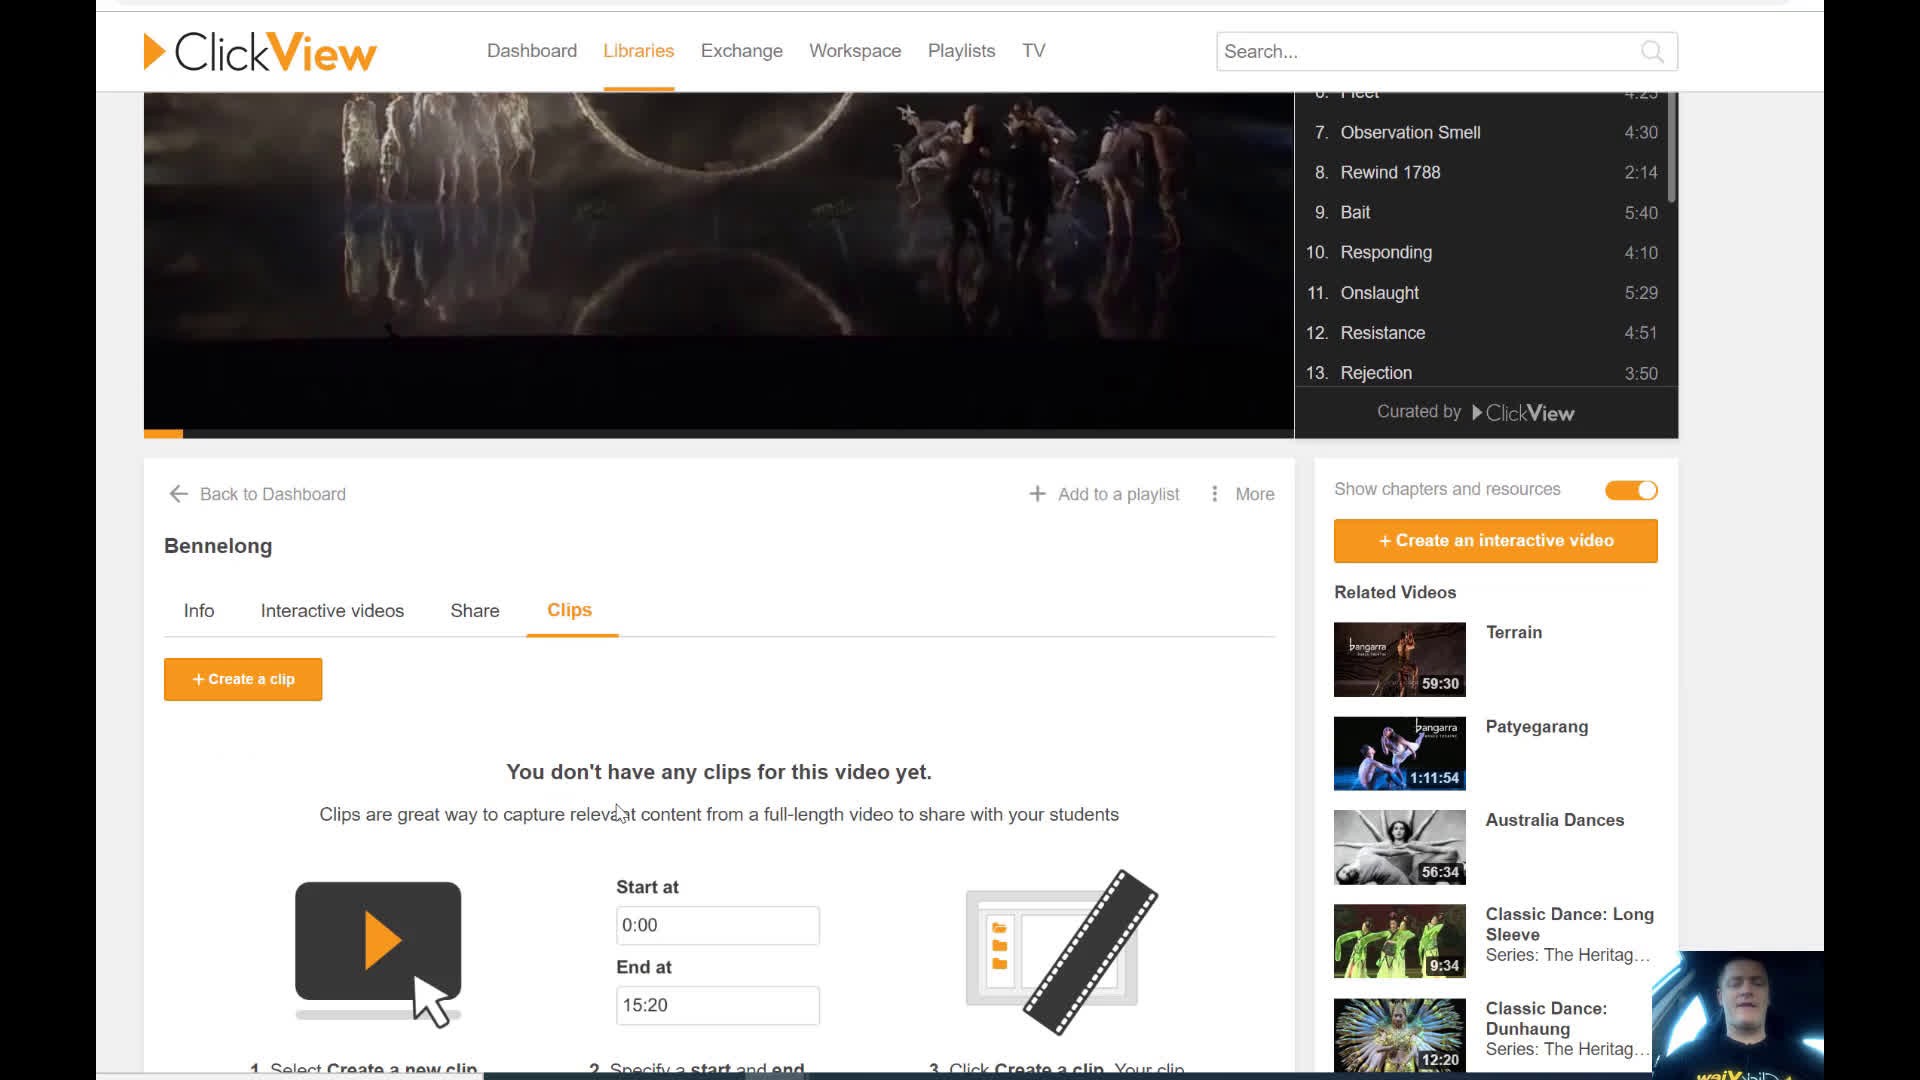Jump to chapter 8 Rewind 1788

pyautogui.click(x=1486, y=172)
